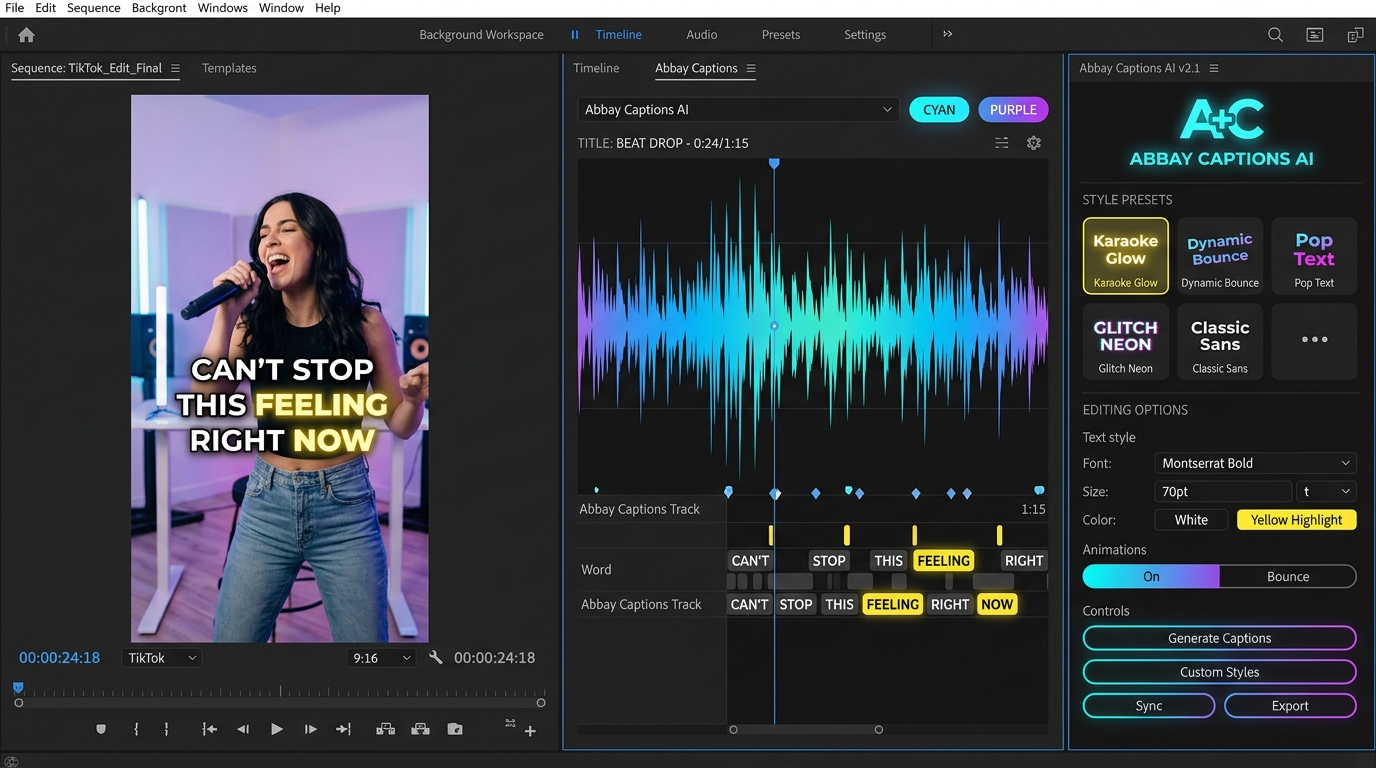1376x768 pixels.
Task: Click the Go to In point icon
Action: point(209,730)
